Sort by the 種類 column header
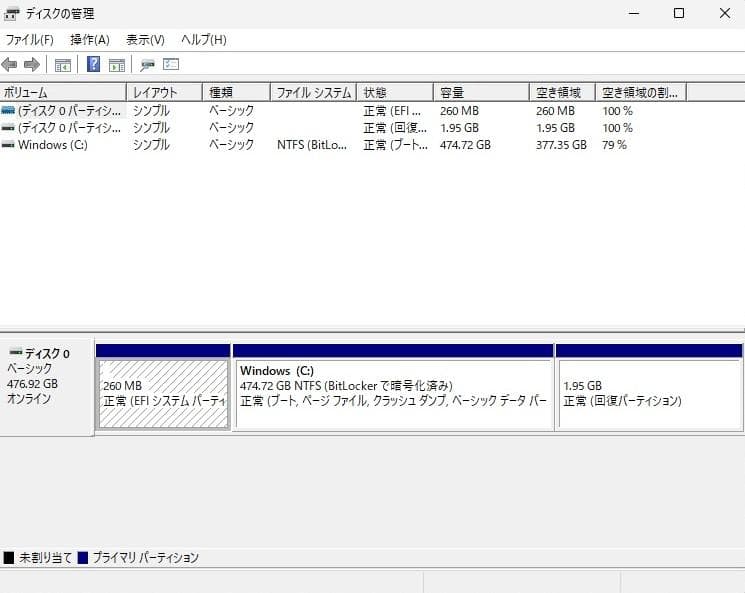 236,92
